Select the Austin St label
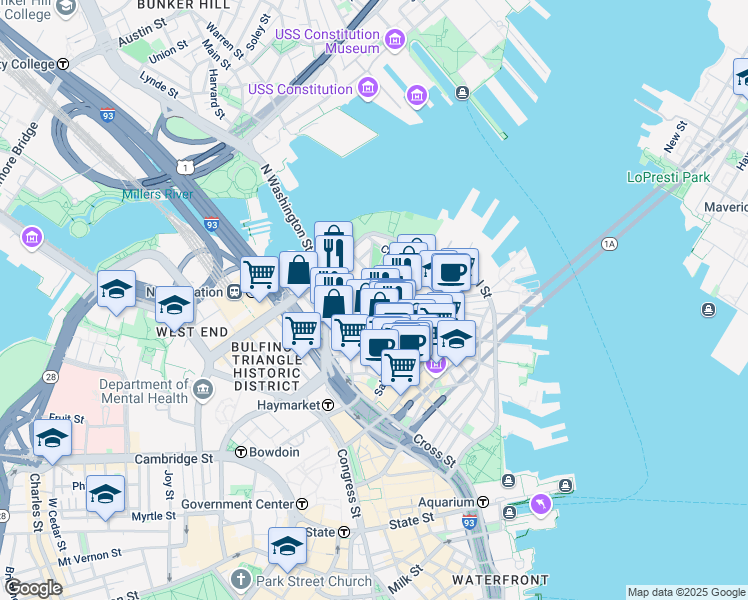The width and height of the screenshot is (748, 600). 142,32
